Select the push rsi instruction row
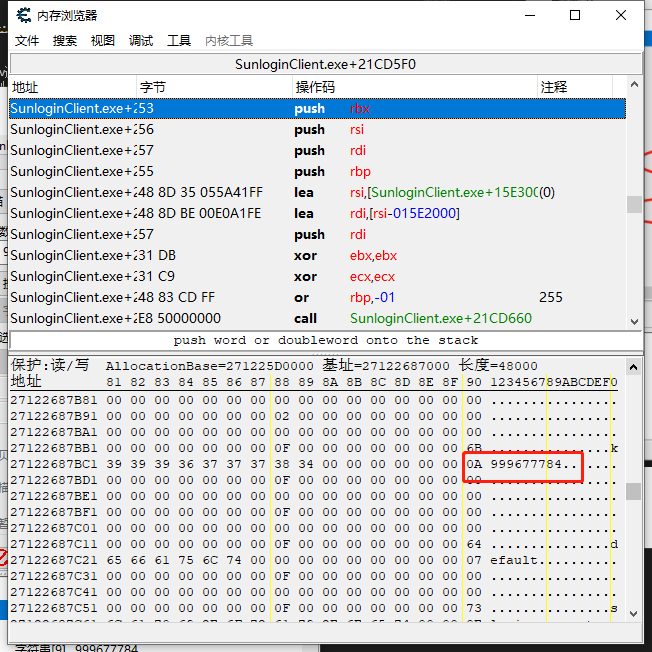This screenshot has height=652, width=652. coord(318,129)
